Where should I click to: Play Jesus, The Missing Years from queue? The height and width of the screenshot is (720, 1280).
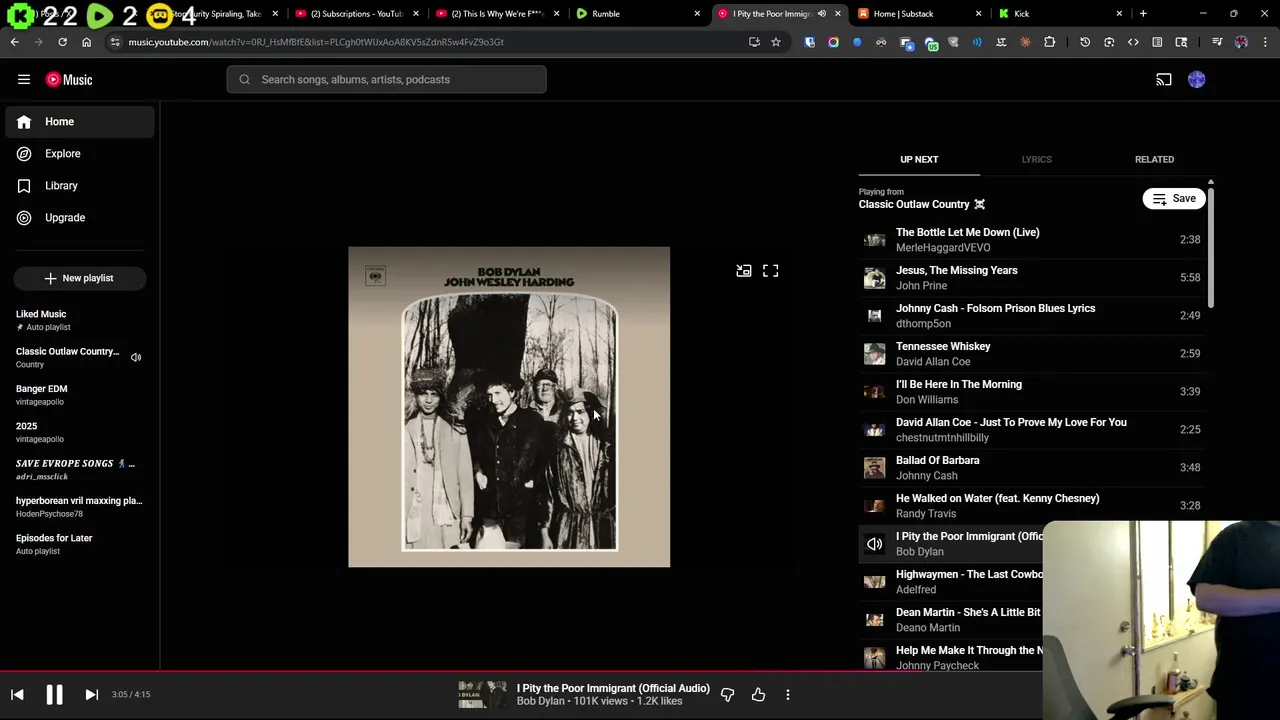coord(1031,278)
